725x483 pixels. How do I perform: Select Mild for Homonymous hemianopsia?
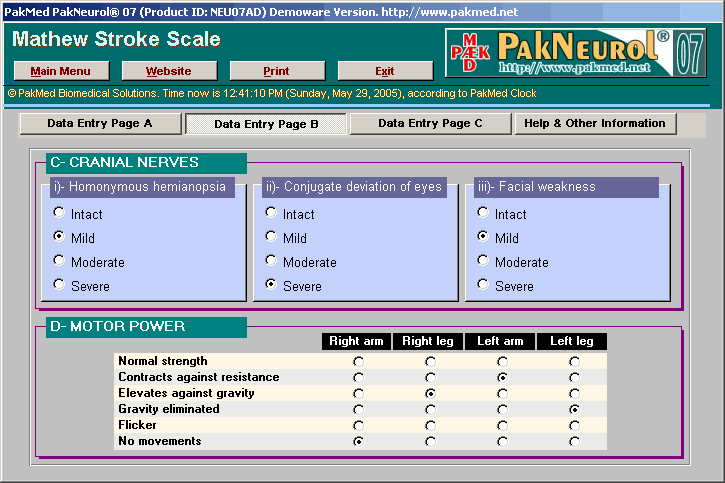pyautogui.click(x=59, y=236)
